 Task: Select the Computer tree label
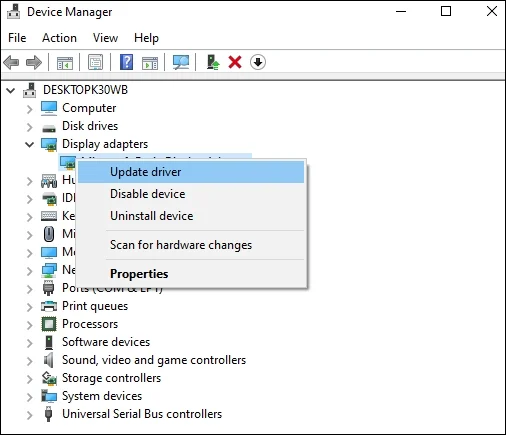tap(89, 108)
